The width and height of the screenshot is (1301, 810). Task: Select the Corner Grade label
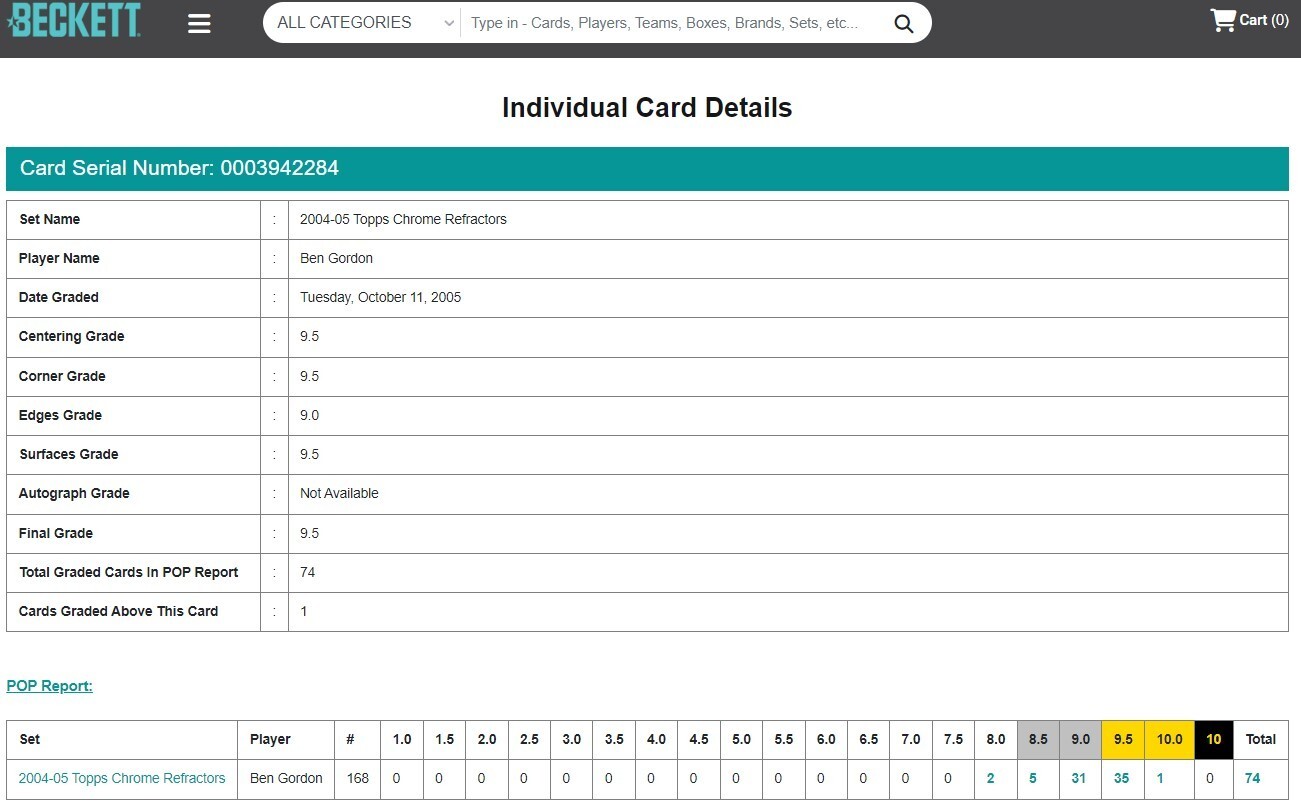[x=62, y=376]
